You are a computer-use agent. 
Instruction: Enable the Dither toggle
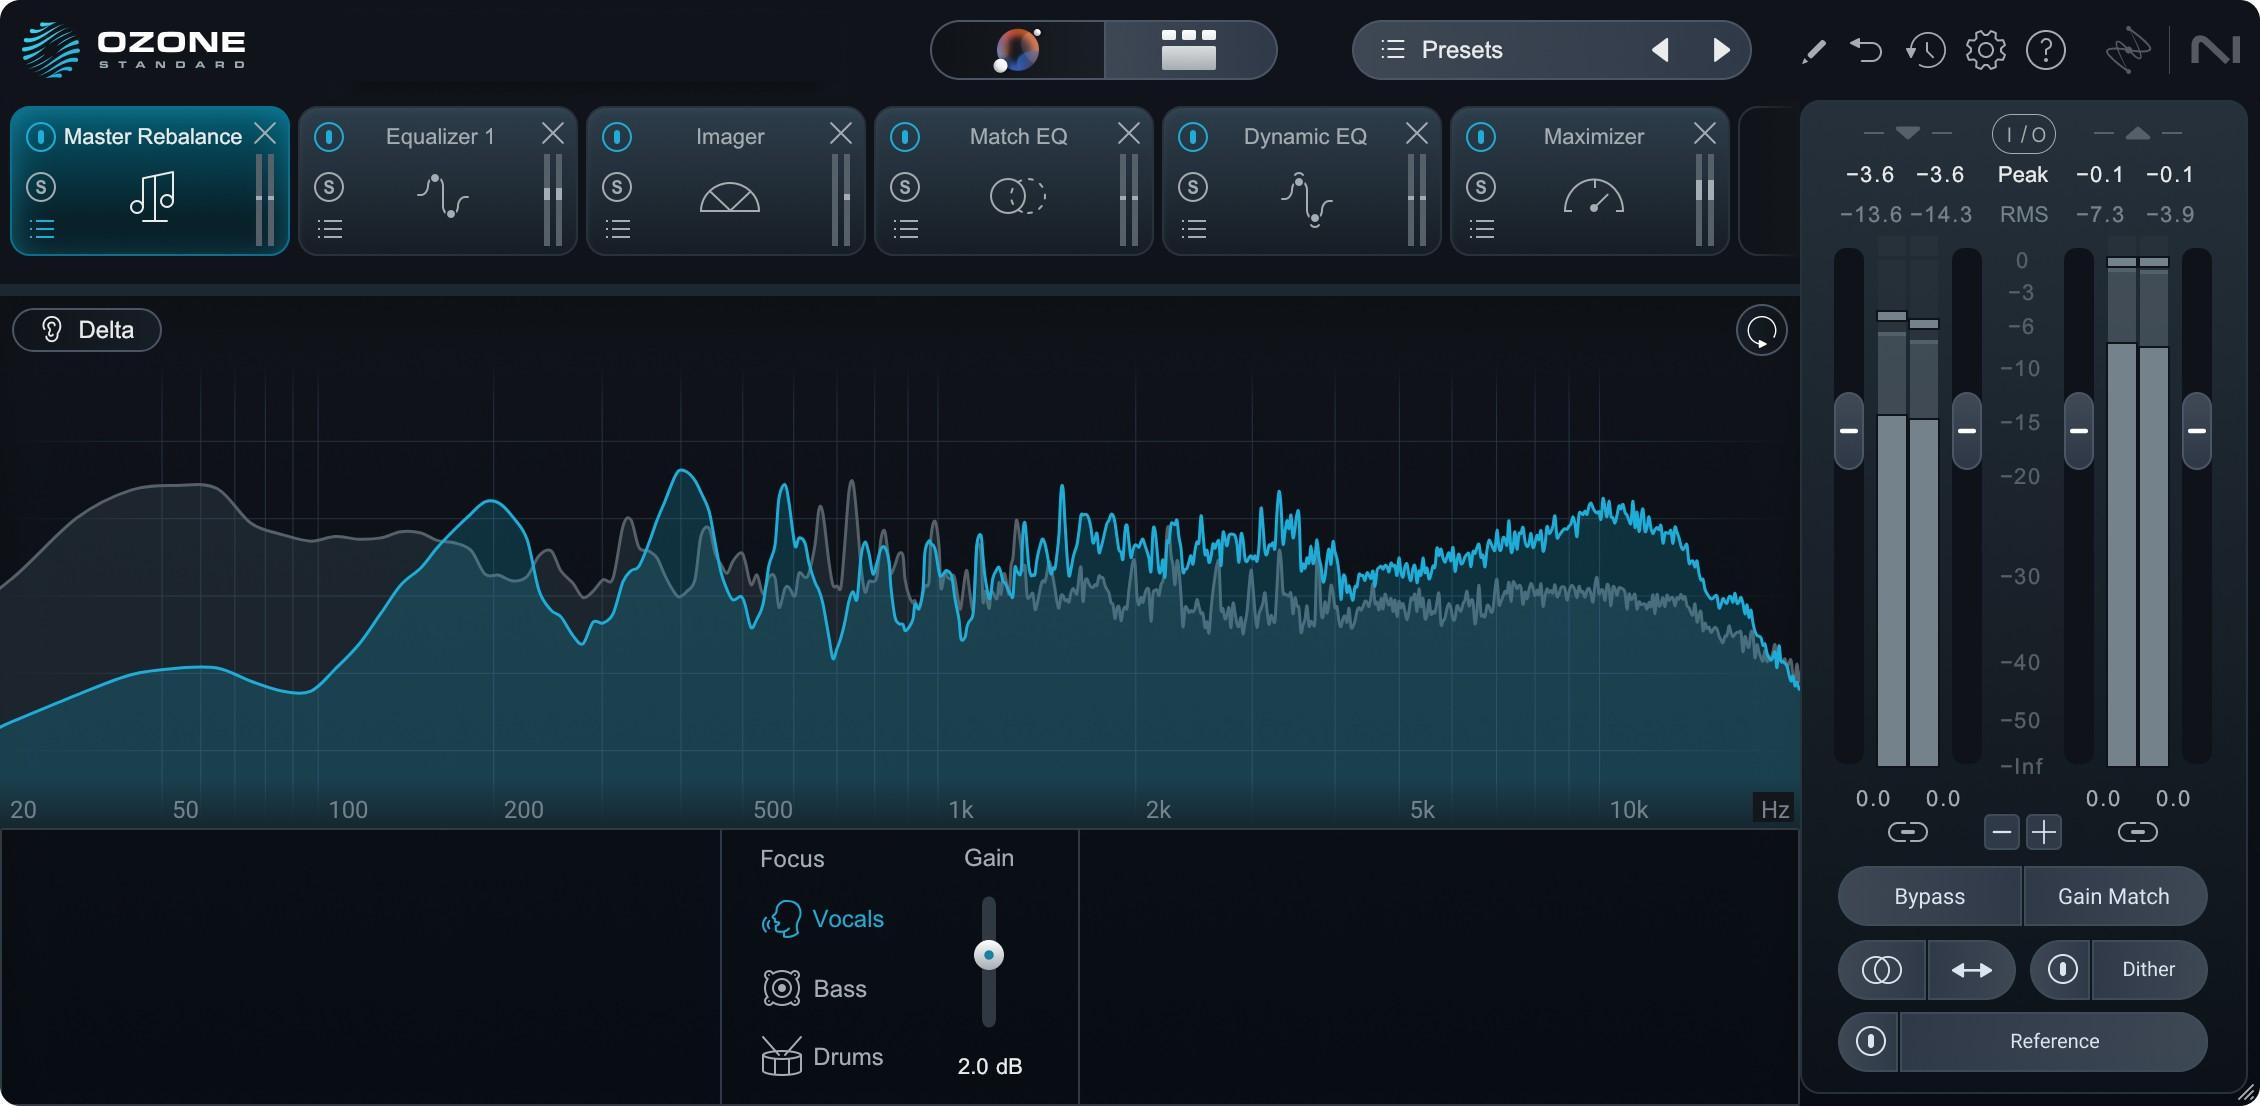2149,969
